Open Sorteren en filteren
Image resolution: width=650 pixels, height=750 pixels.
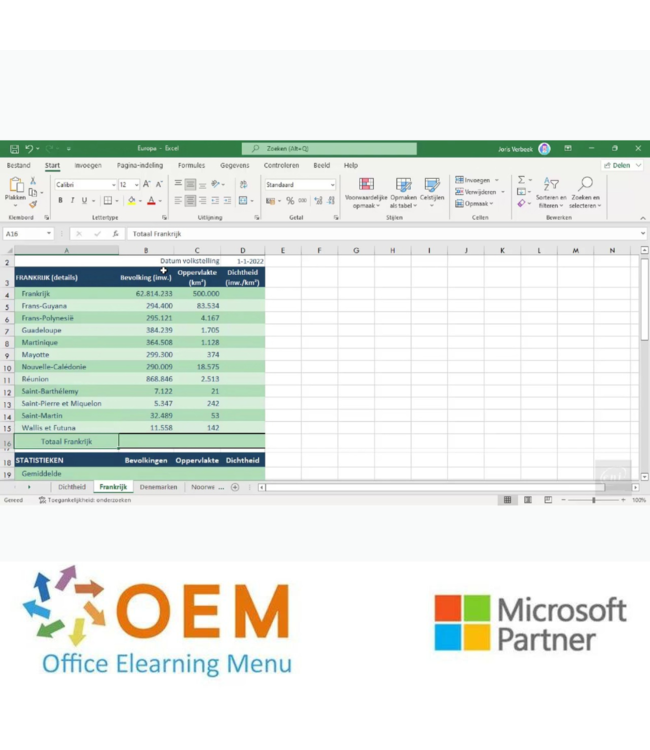coord(551,193)
